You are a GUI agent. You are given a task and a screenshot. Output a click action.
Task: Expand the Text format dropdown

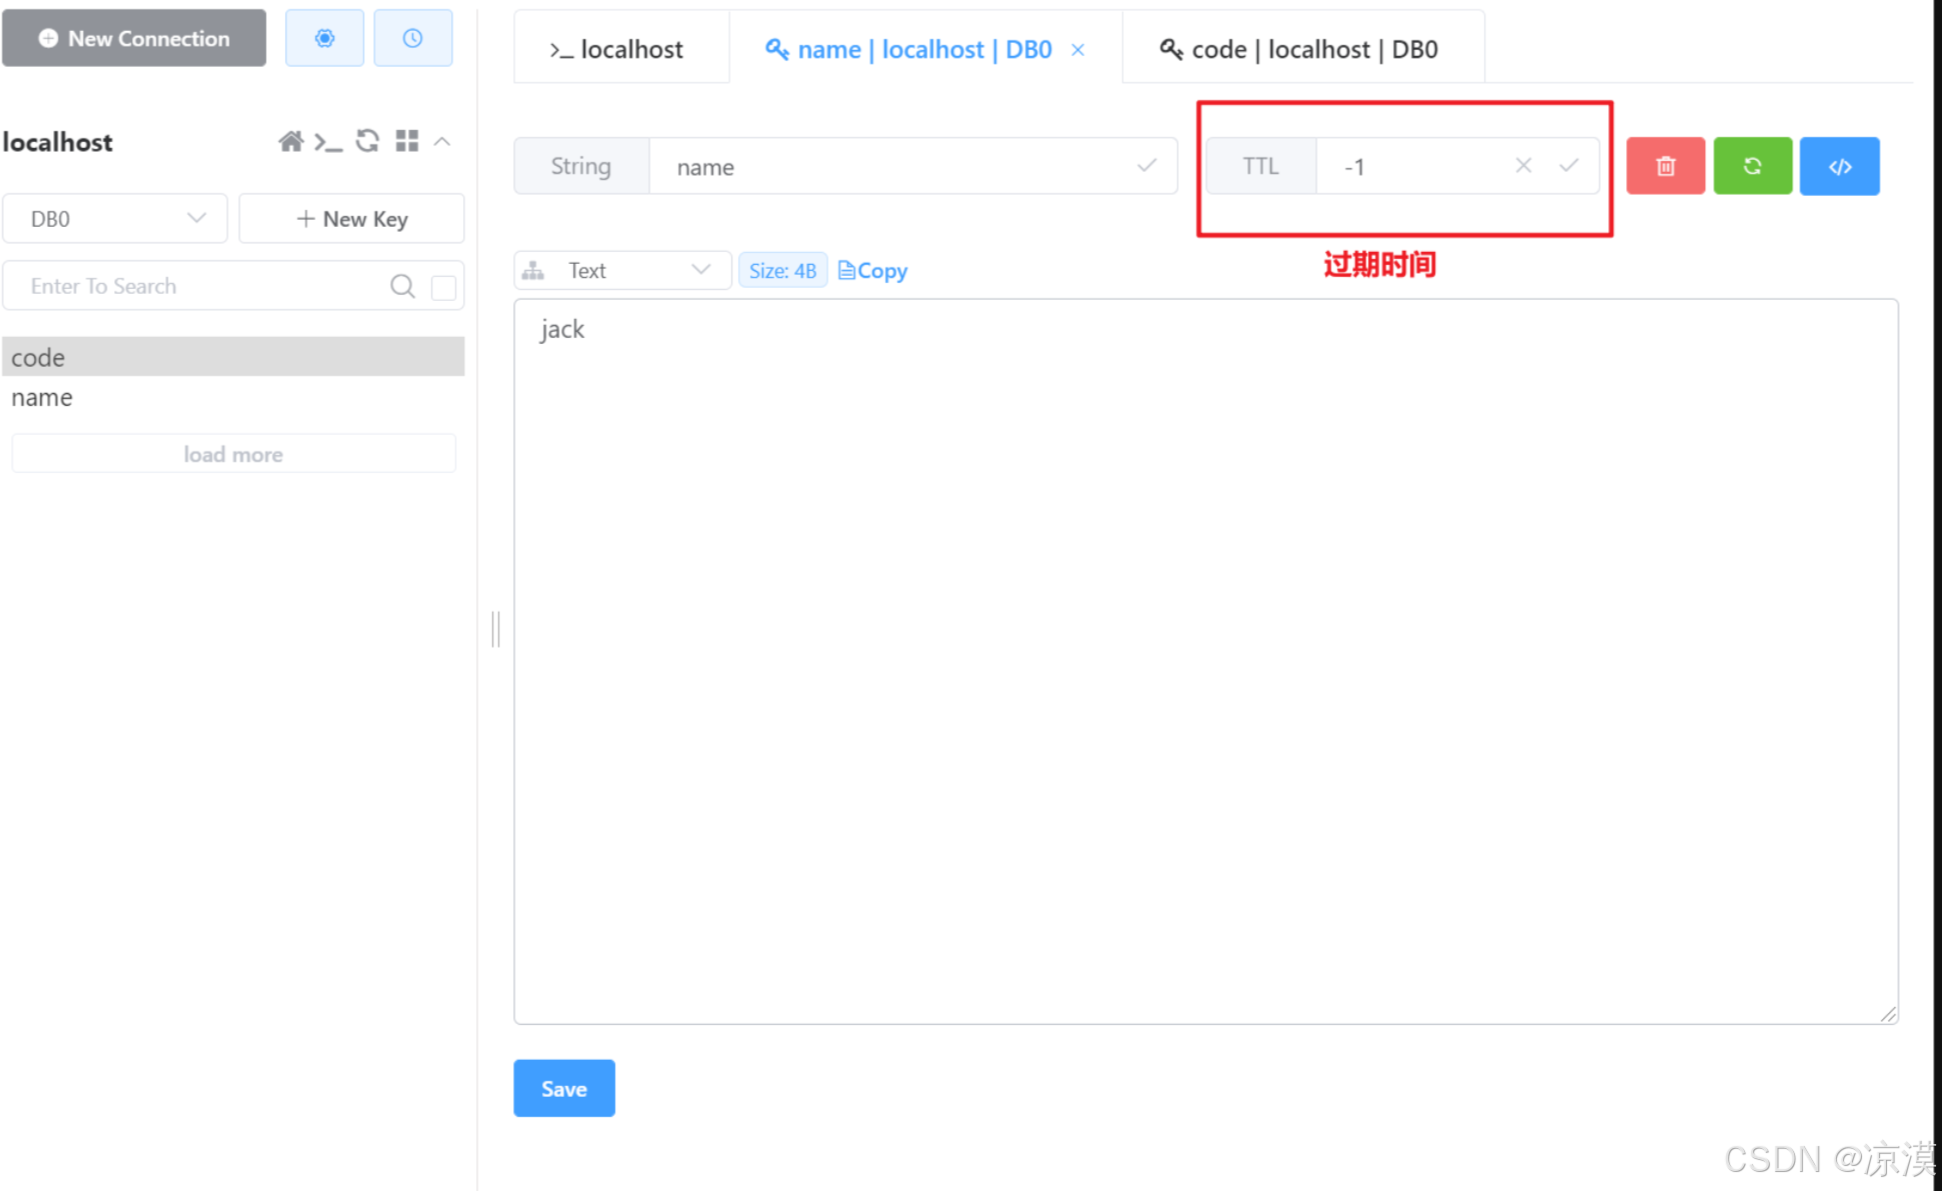(622, 270)
